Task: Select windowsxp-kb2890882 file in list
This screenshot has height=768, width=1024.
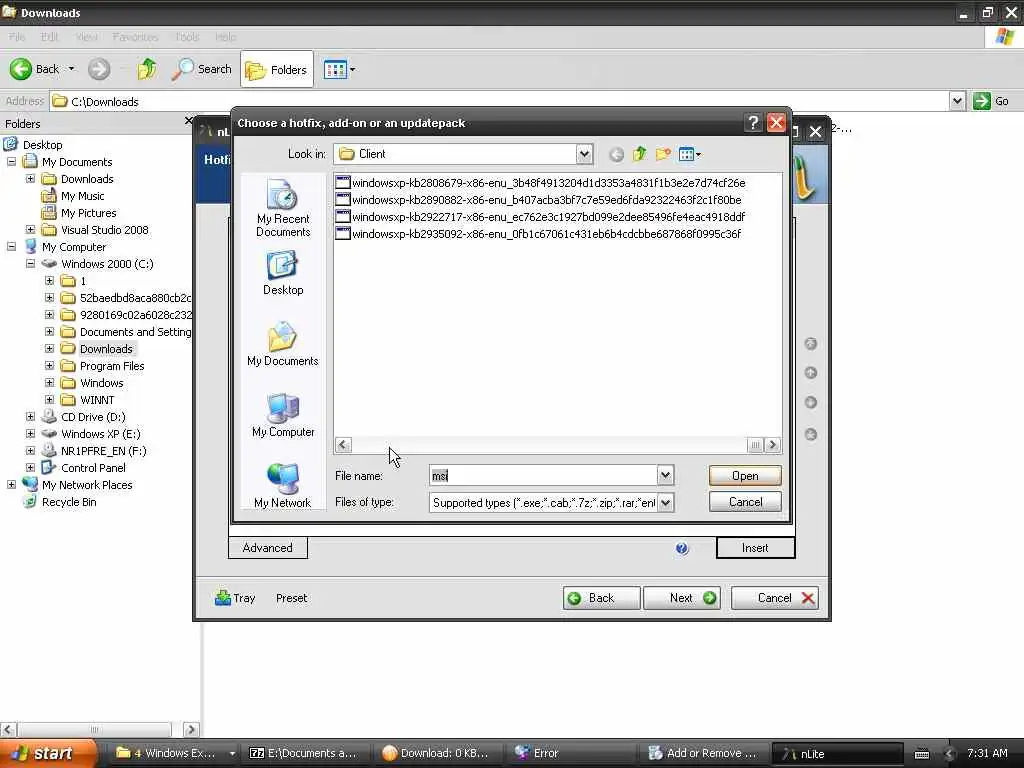Action: point(538,200)
